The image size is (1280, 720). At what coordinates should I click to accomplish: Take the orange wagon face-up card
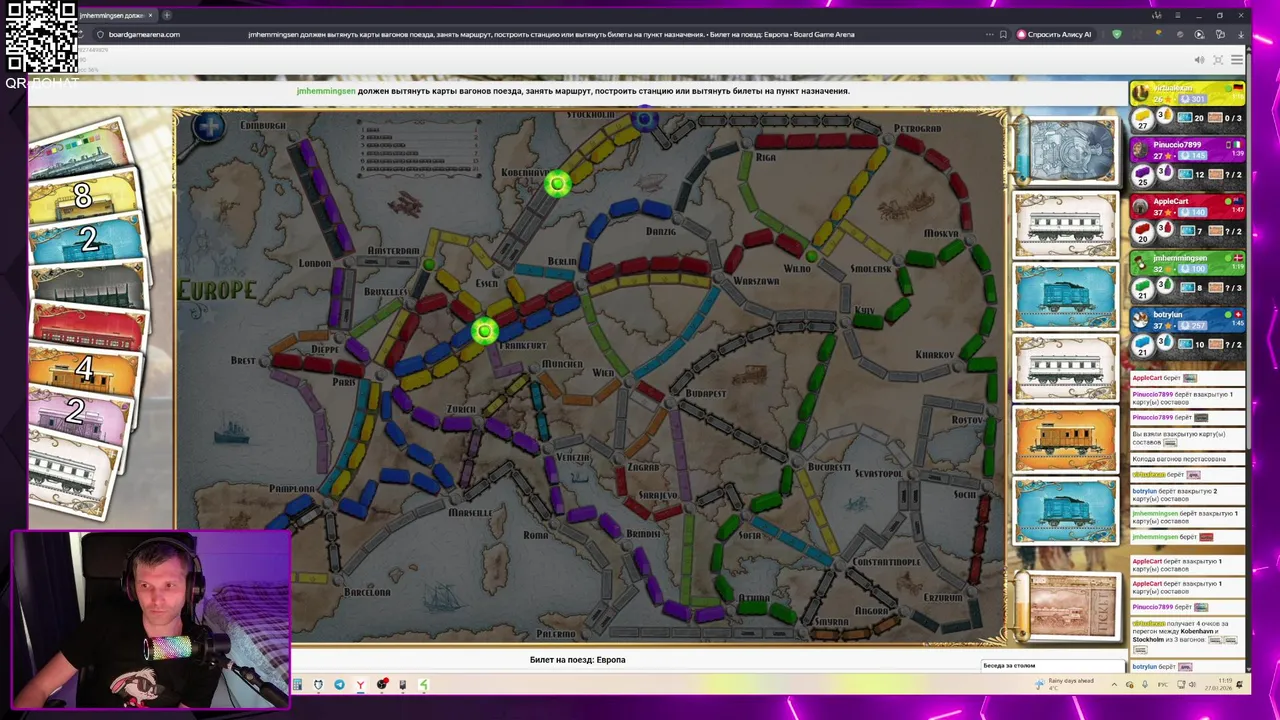(x=1066, y=439)
